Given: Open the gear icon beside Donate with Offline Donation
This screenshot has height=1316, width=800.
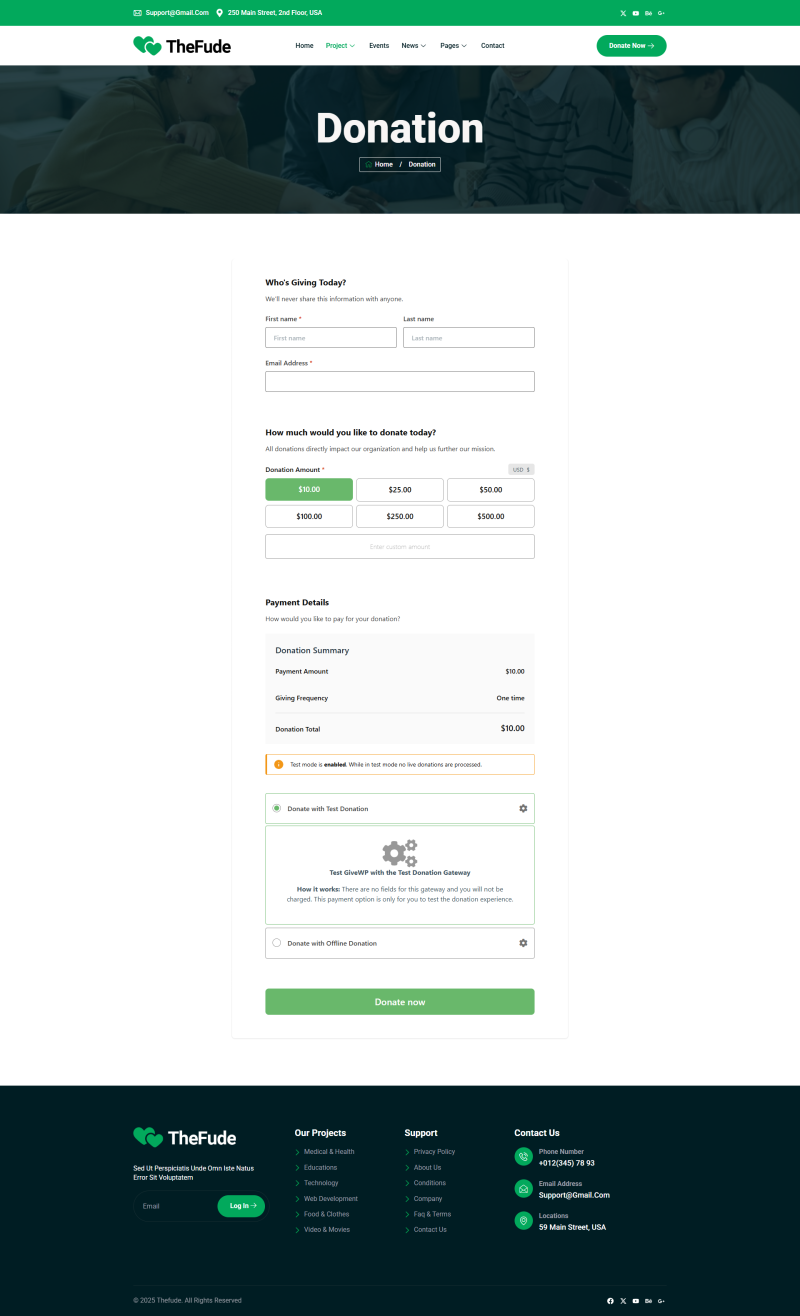Looking at the screenshot, I should click(522, 942).
